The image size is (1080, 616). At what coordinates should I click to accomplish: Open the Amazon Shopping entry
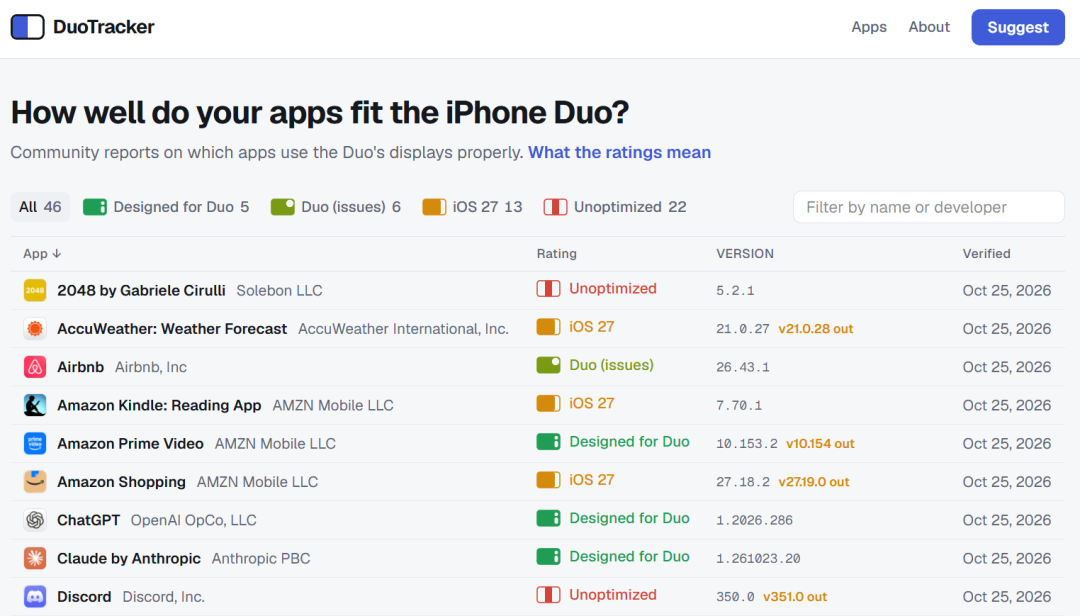click(x=121, y=482)
